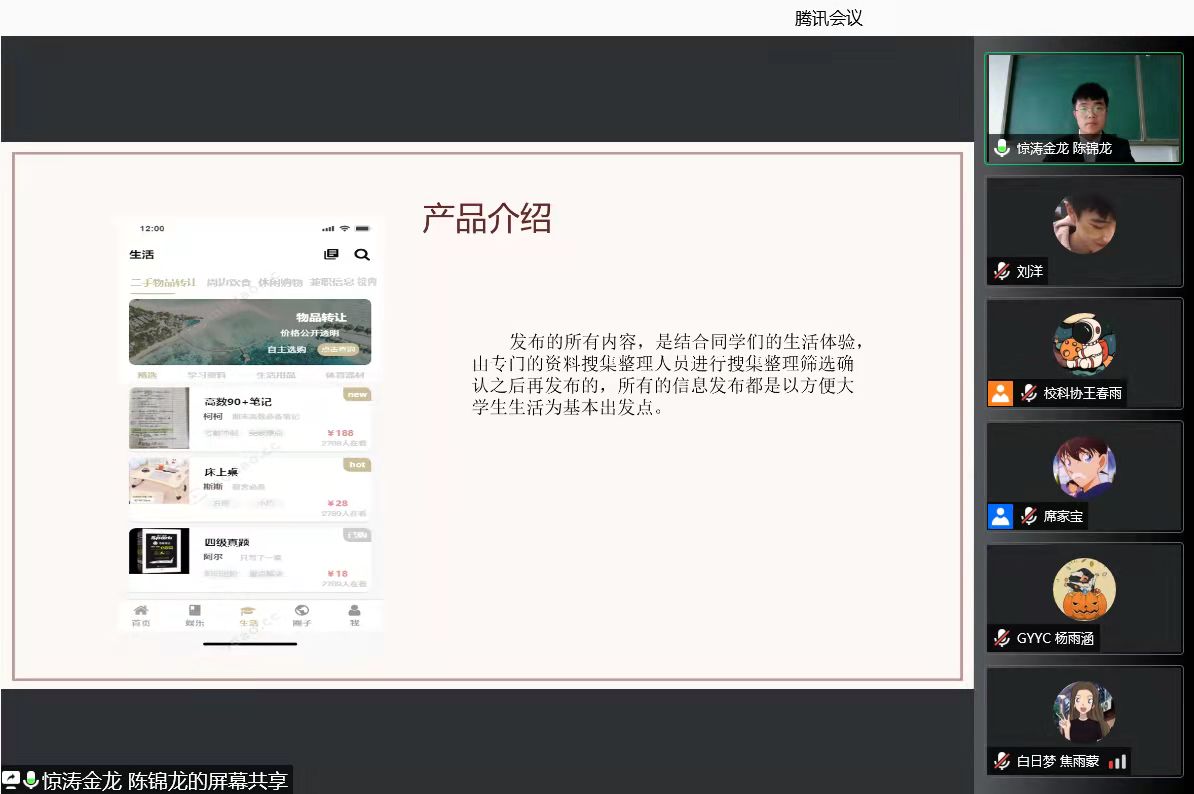1194x794 pixels.
Task: Click muted microphone icon next to 刘洋
Action: tap(1002, 271)
